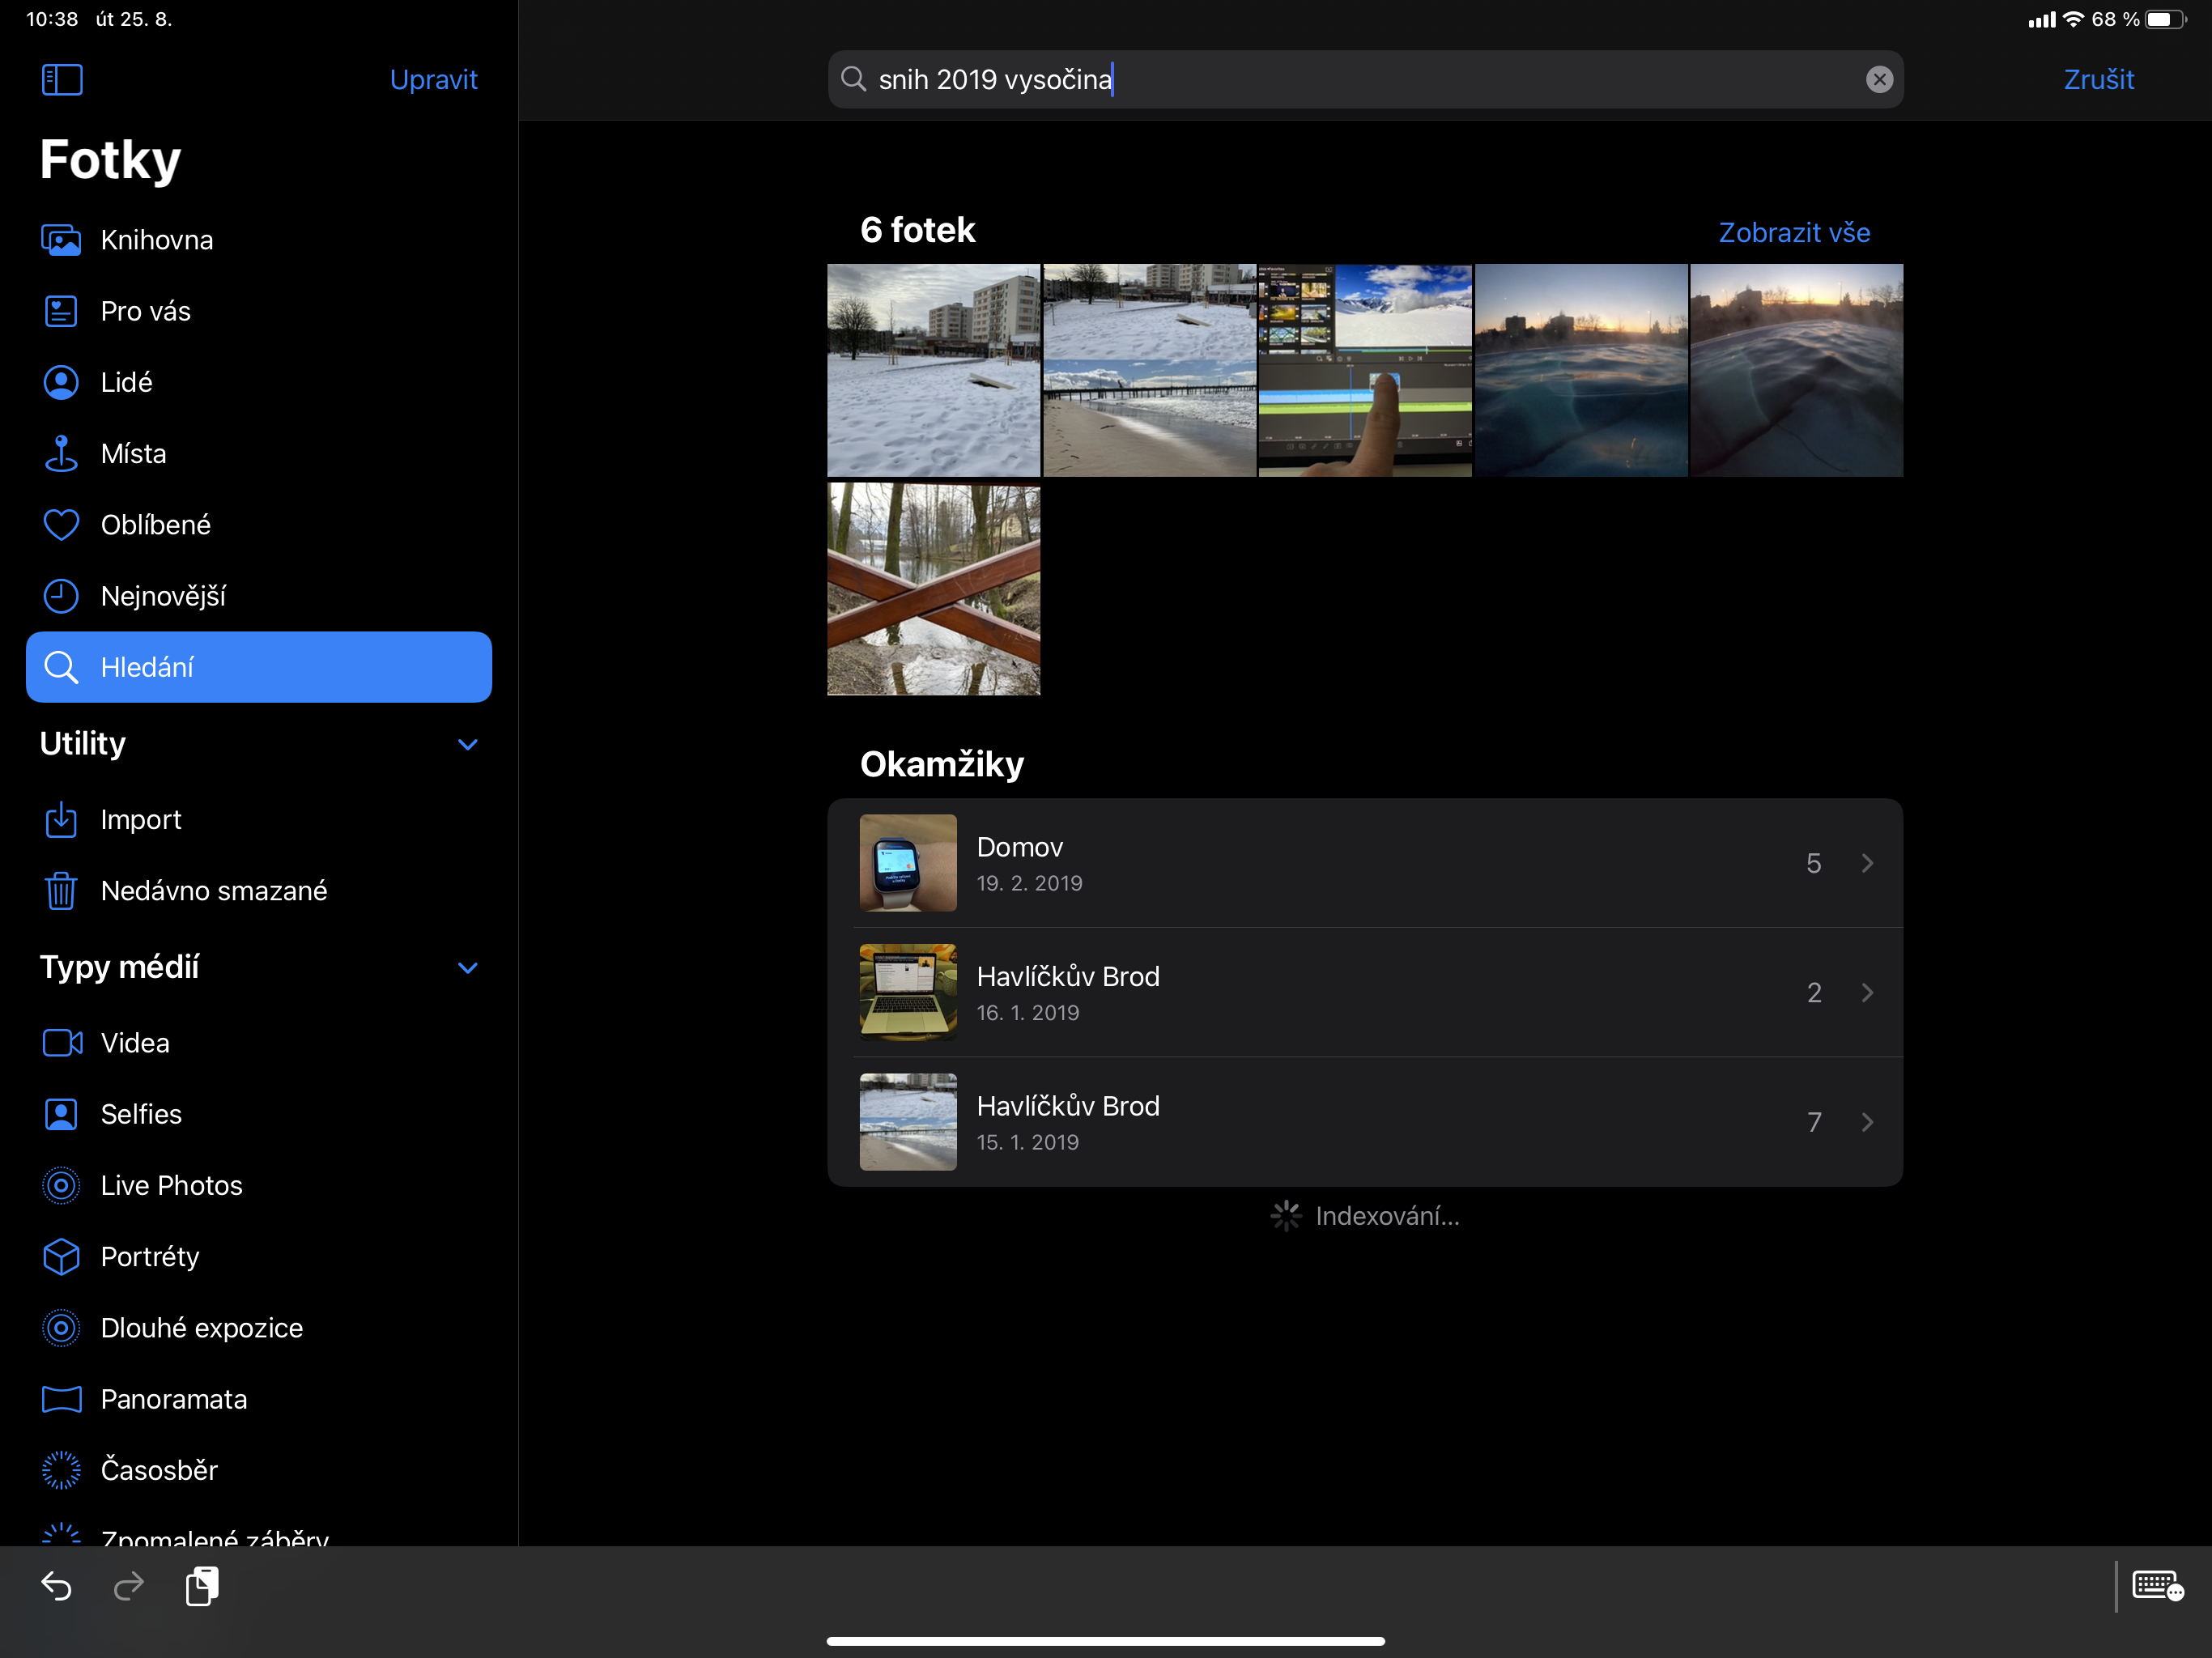Collapse the Utility section
The width and height of the screenshot is (2212, 1658).
[x=467, y=744]
